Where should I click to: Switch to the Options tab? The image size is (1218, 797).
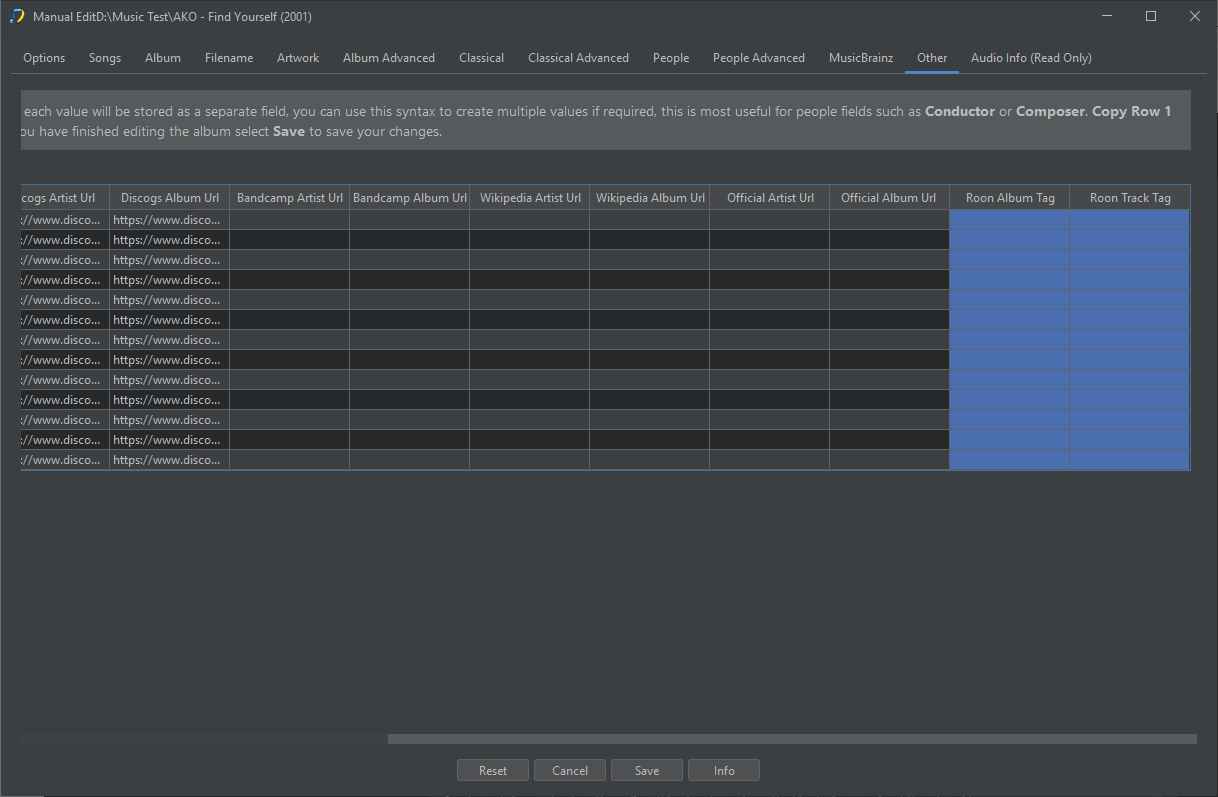coord(44,58)
